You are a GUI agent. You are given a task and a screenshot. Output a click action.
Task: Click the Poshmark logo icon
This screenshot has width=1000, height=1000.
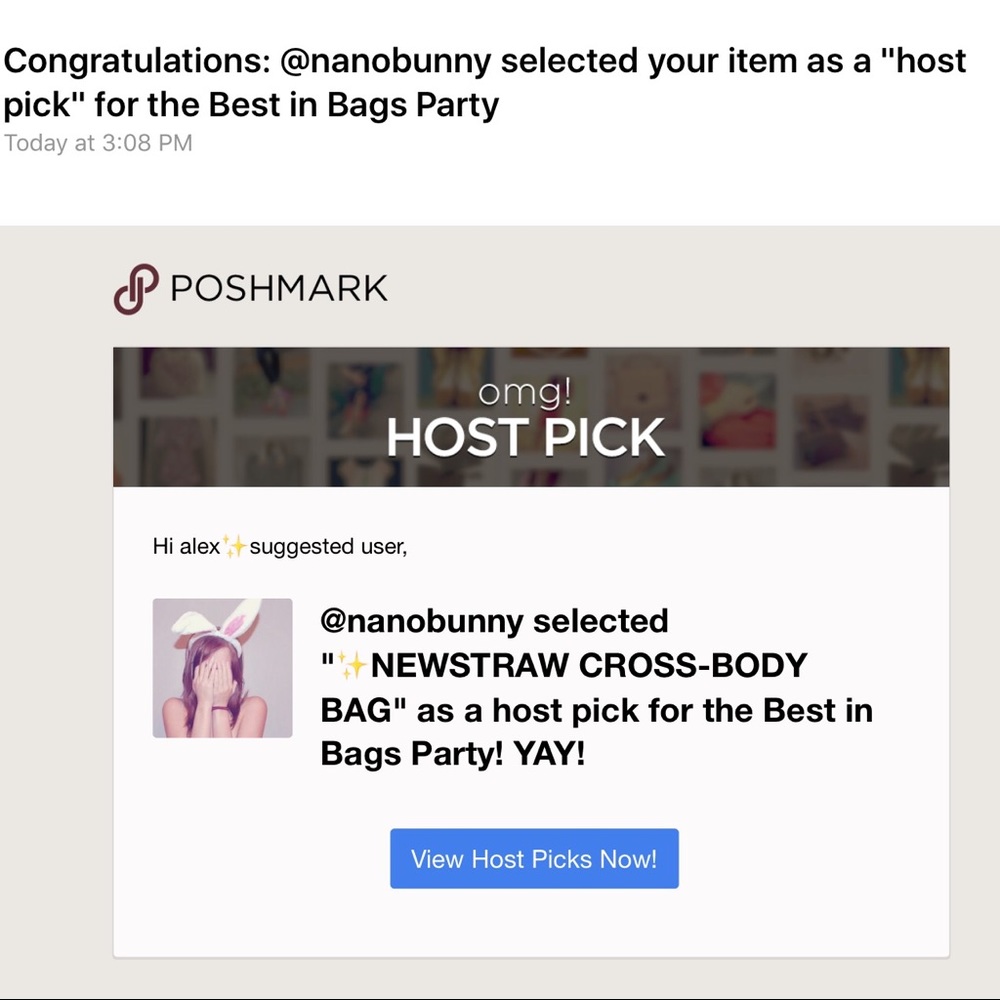[137, 288]
